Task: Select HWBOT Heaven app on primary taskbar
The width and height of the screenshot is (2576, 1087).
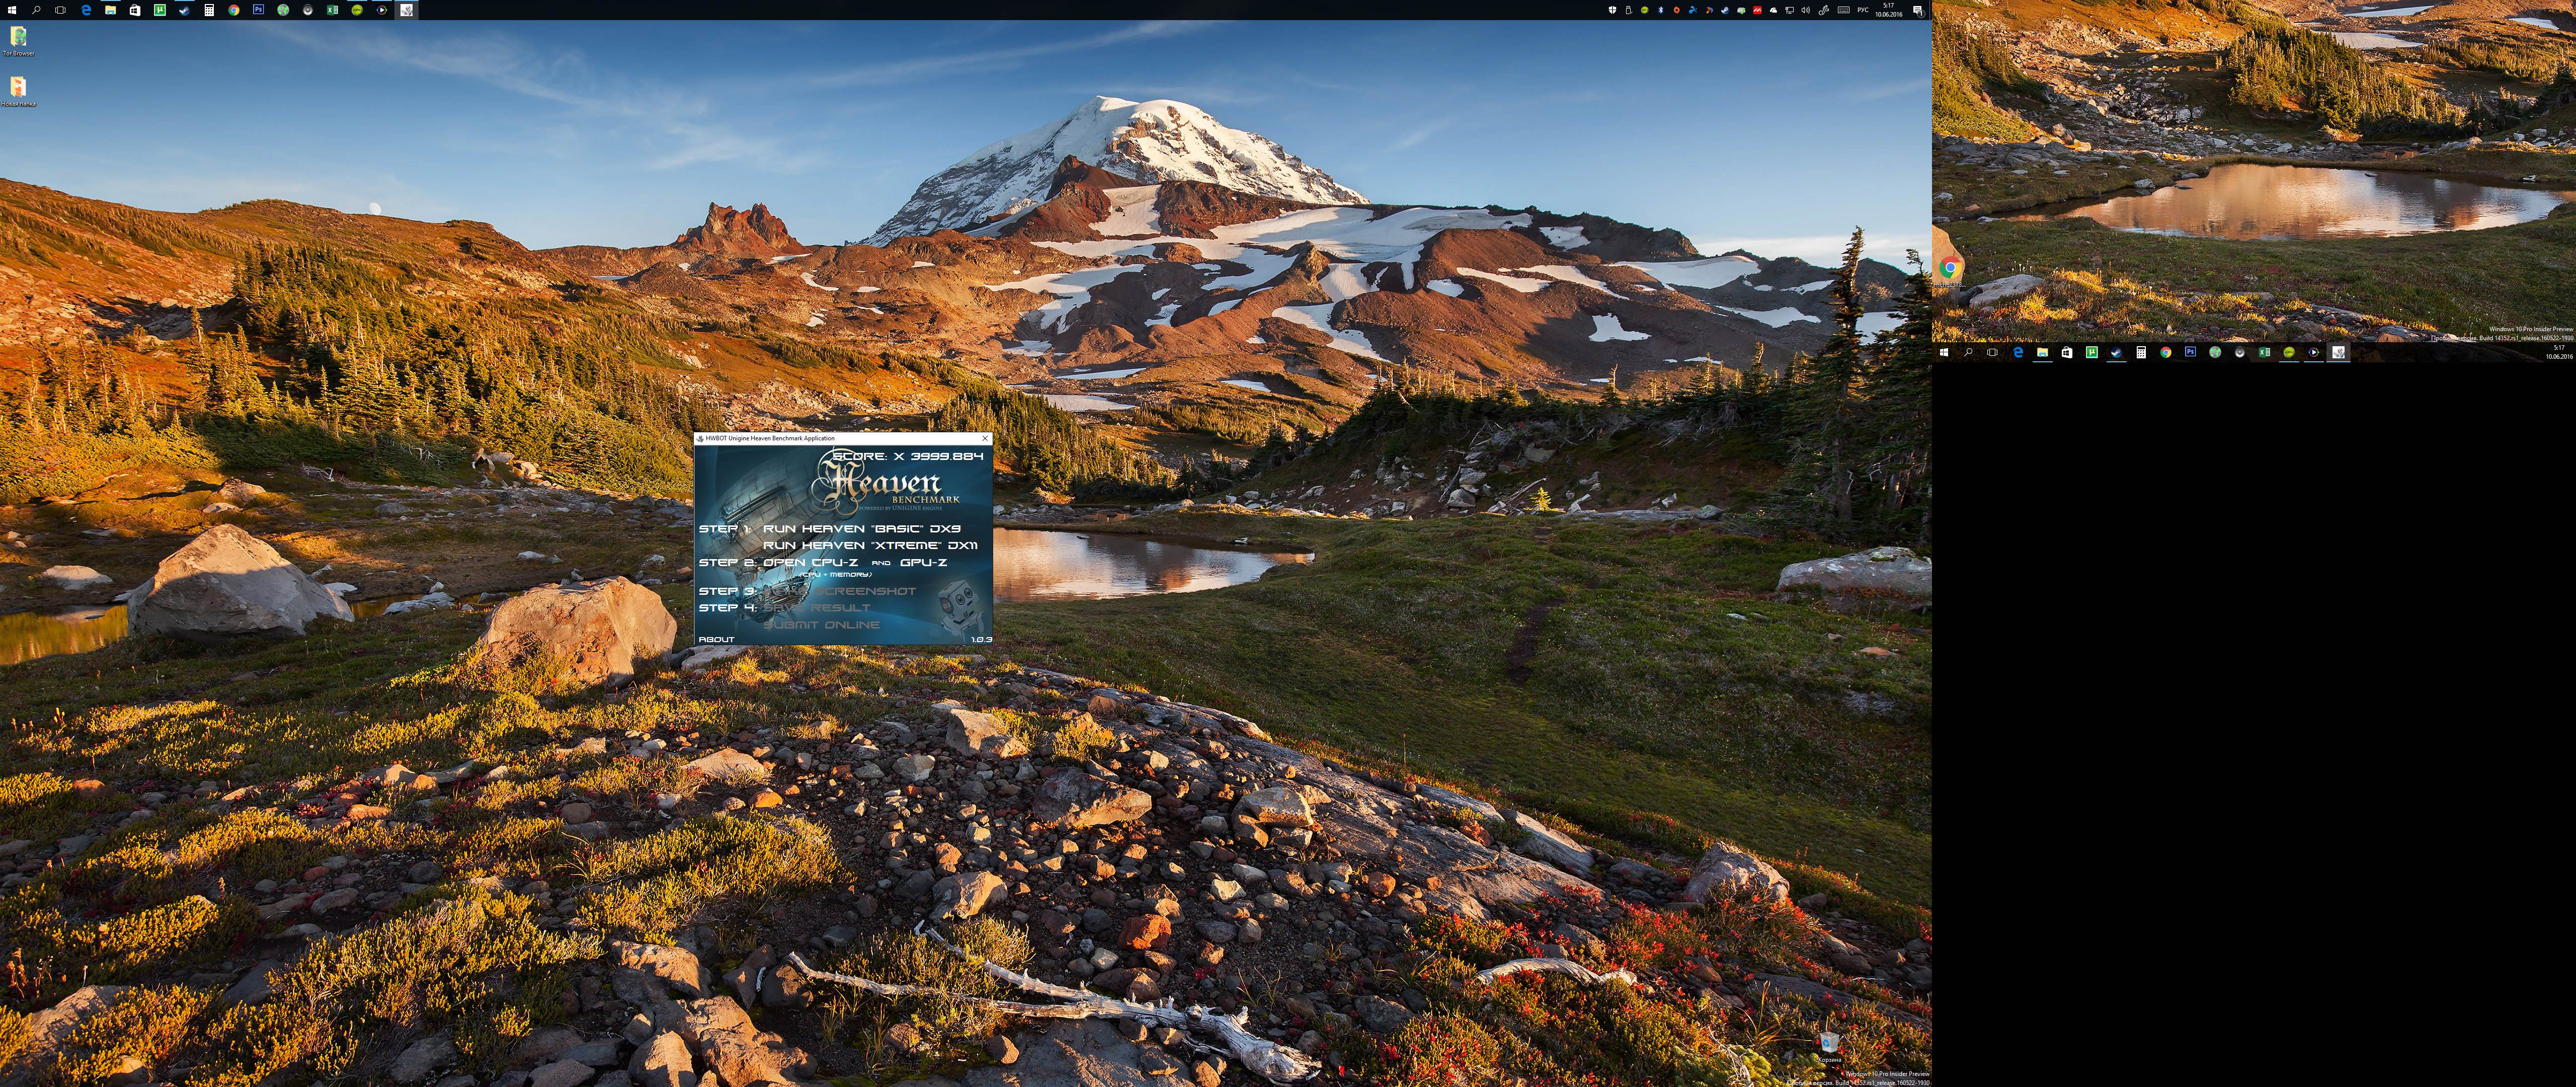Action: click(x=407, y=10)
